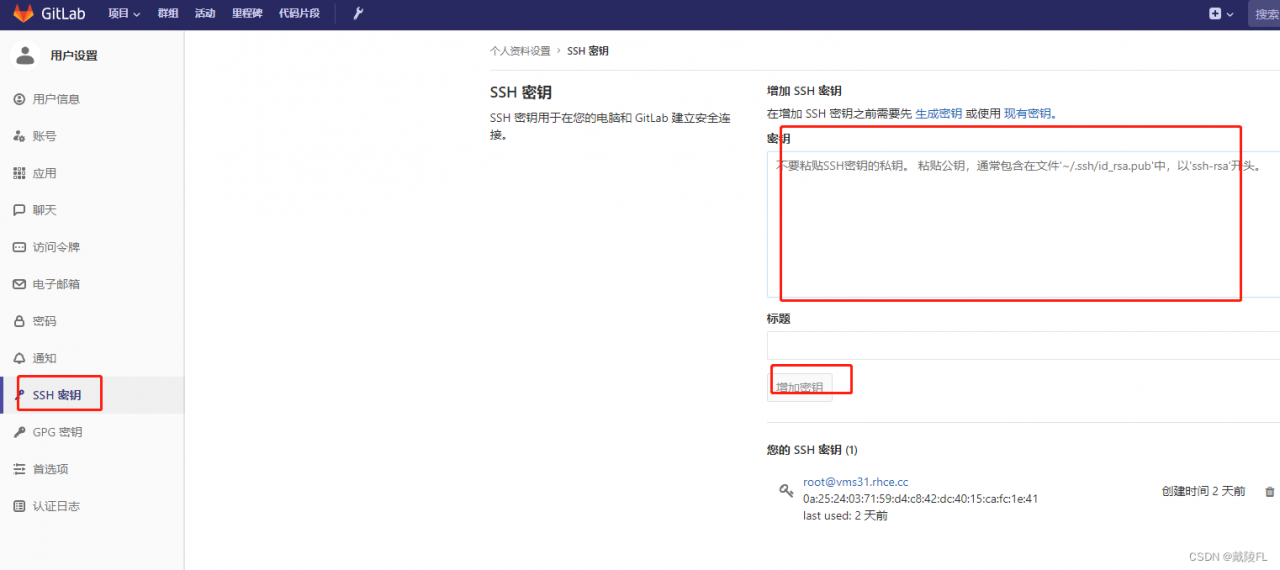This screenshot has height=570, width=1280.
Task: Click the 账号 sidebar icon
Action: pos(19,136)
